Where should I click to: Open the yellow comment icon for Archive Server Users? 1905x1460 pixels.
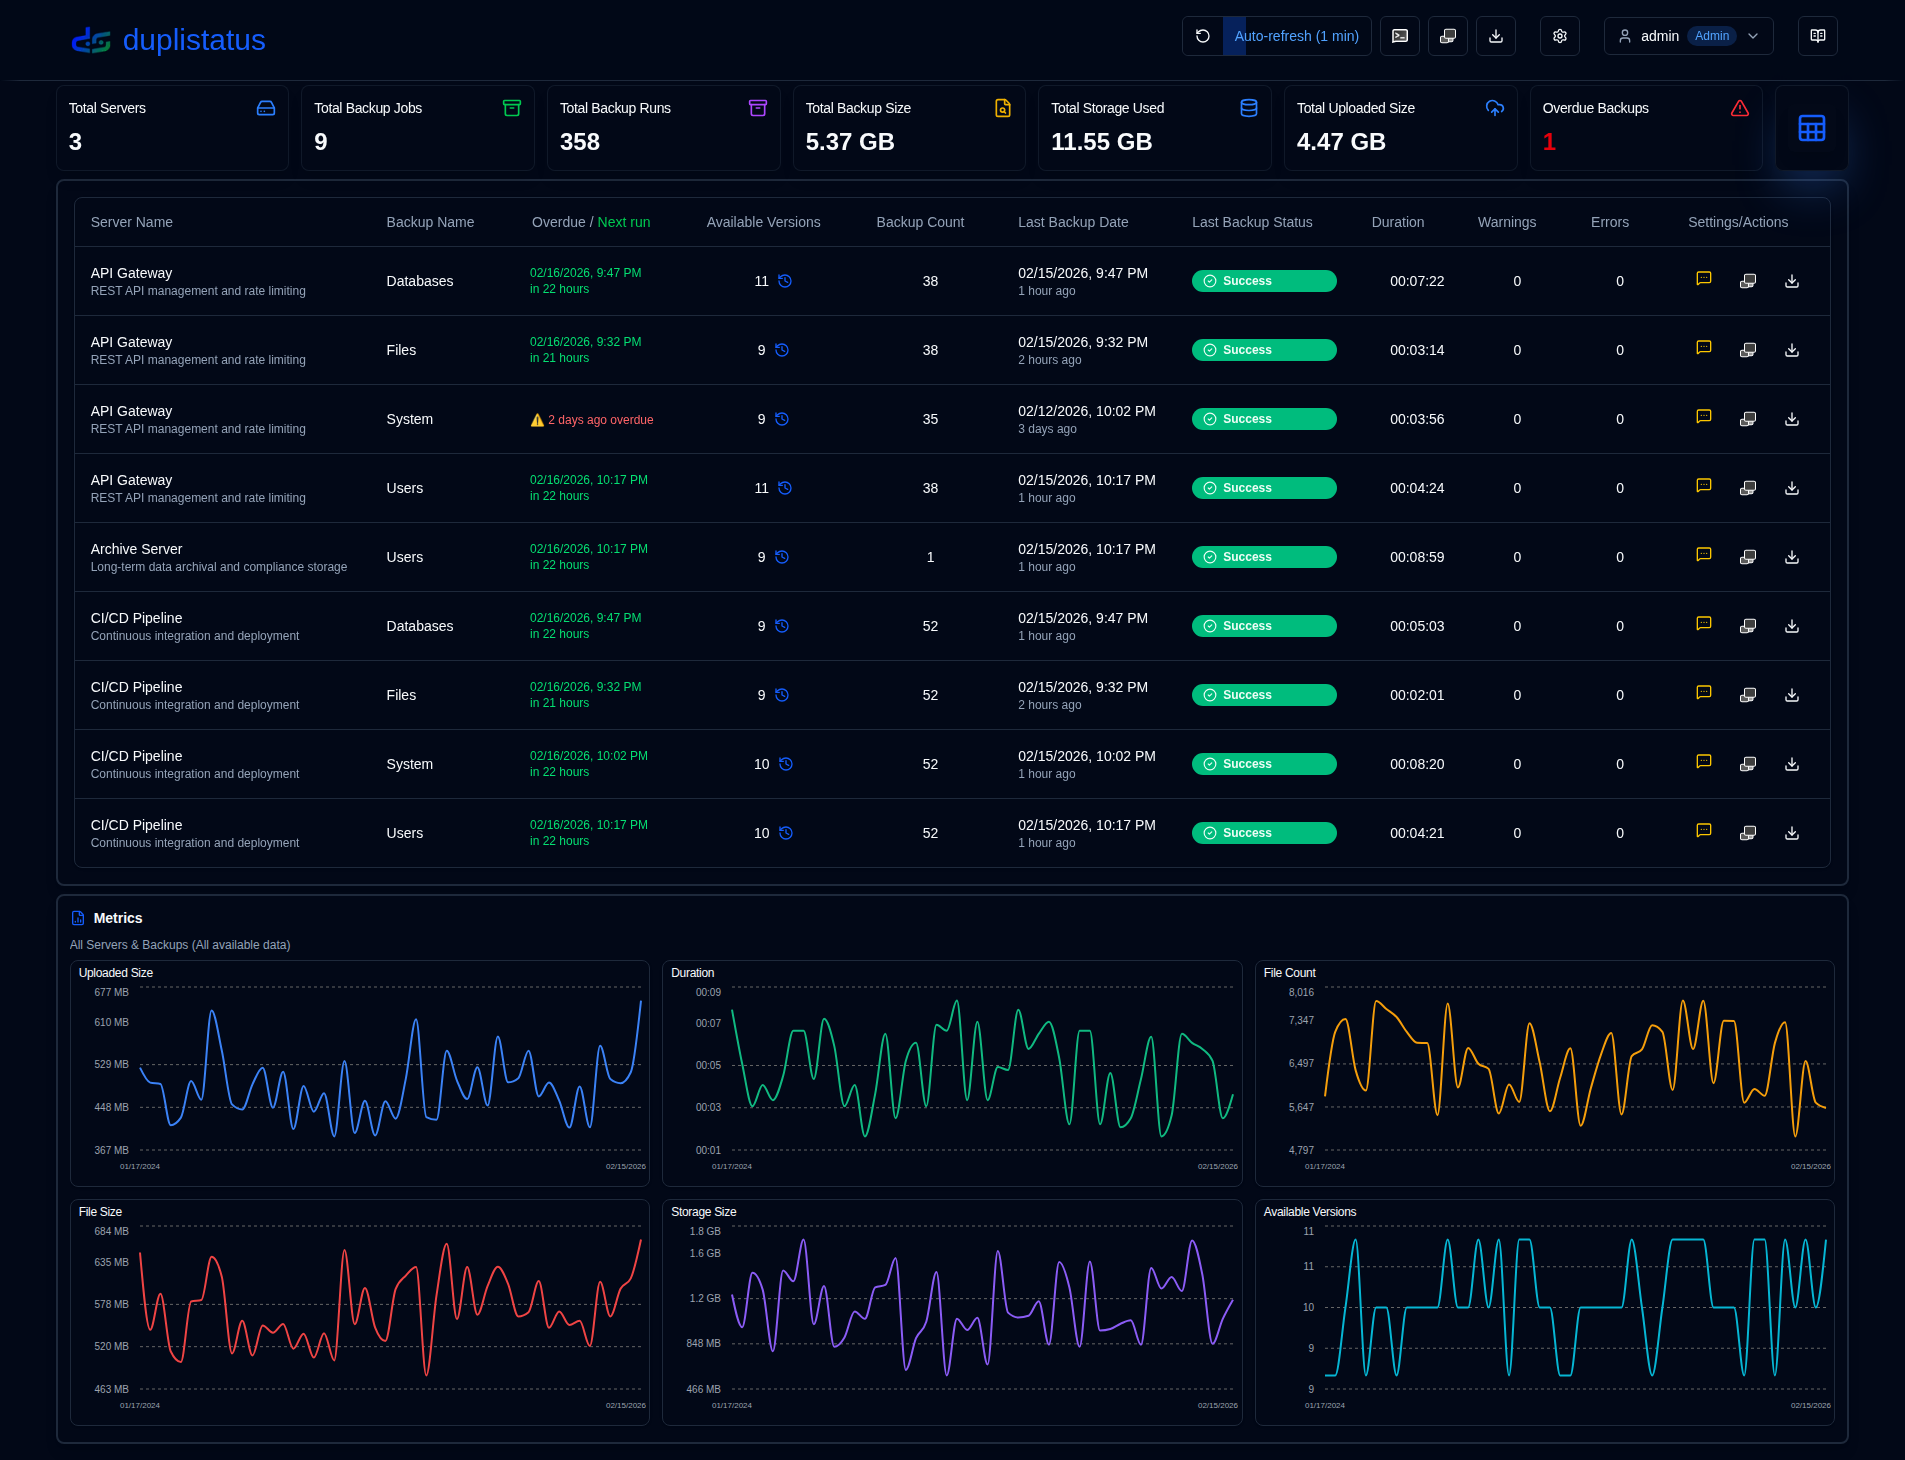(1703, 554)
